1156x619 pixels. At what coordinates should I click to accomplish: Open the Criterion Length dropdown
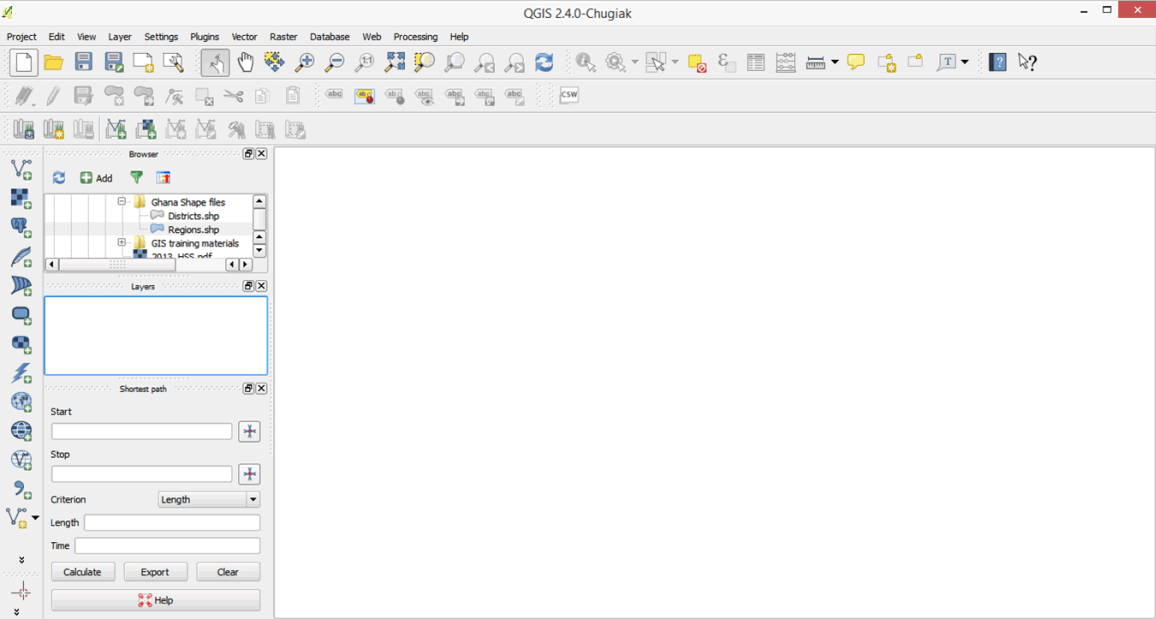click(209, 500)
